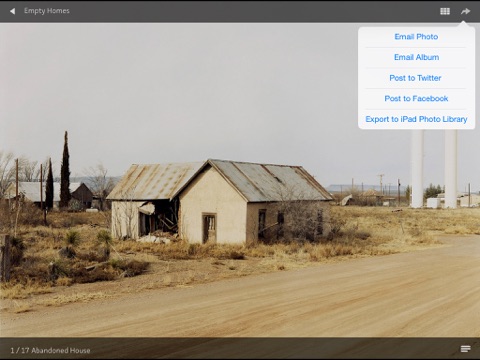This screenshot has height=360, width=480.
Task: Tap the dirt road in the photo
Action: tap(267, 300)
